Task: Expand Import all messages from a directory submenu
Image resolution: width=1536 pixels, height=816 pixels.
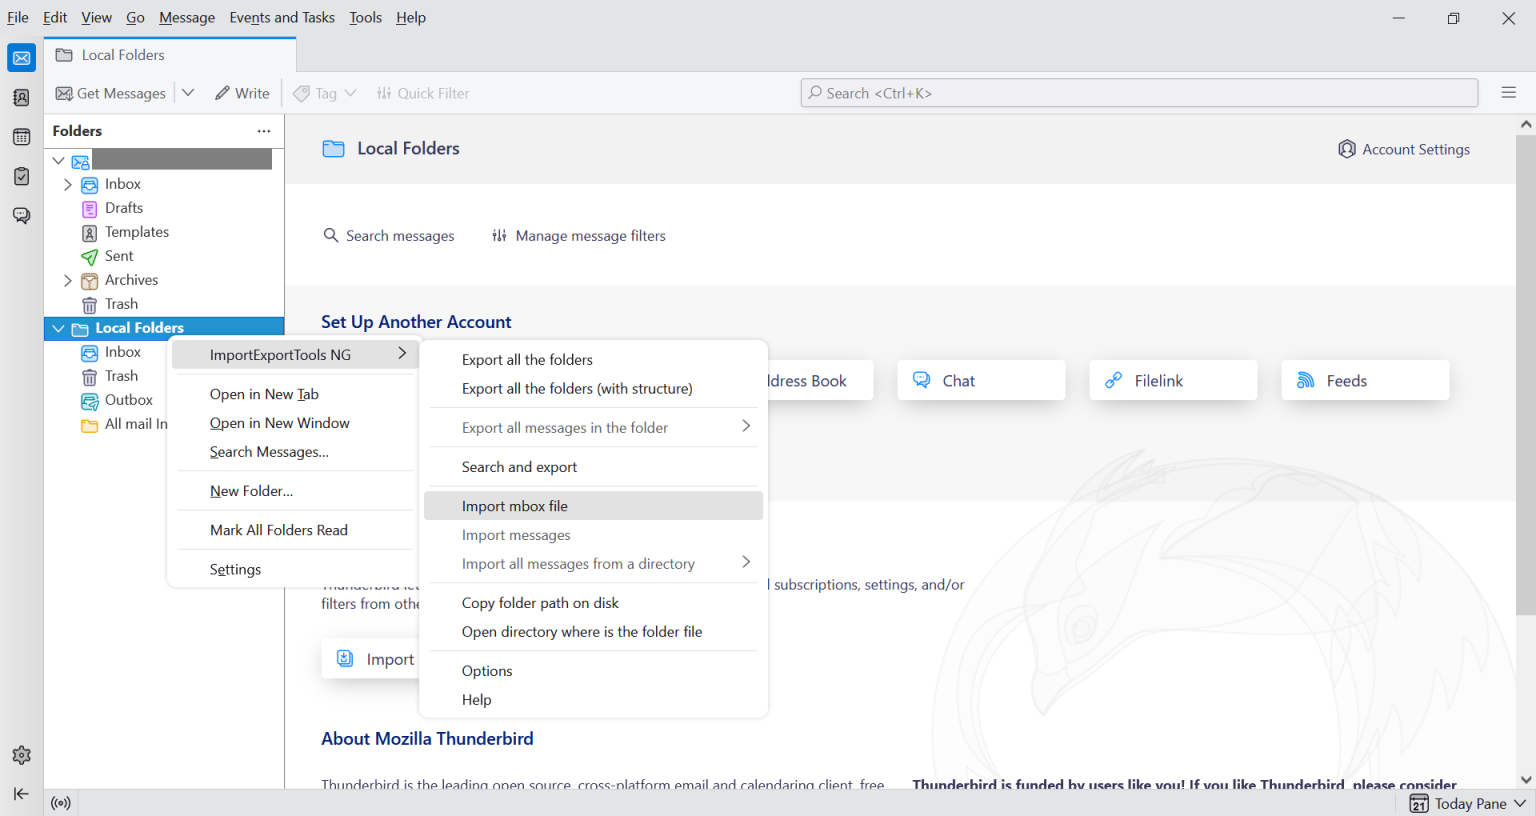Action: click(x=746, y=563)
